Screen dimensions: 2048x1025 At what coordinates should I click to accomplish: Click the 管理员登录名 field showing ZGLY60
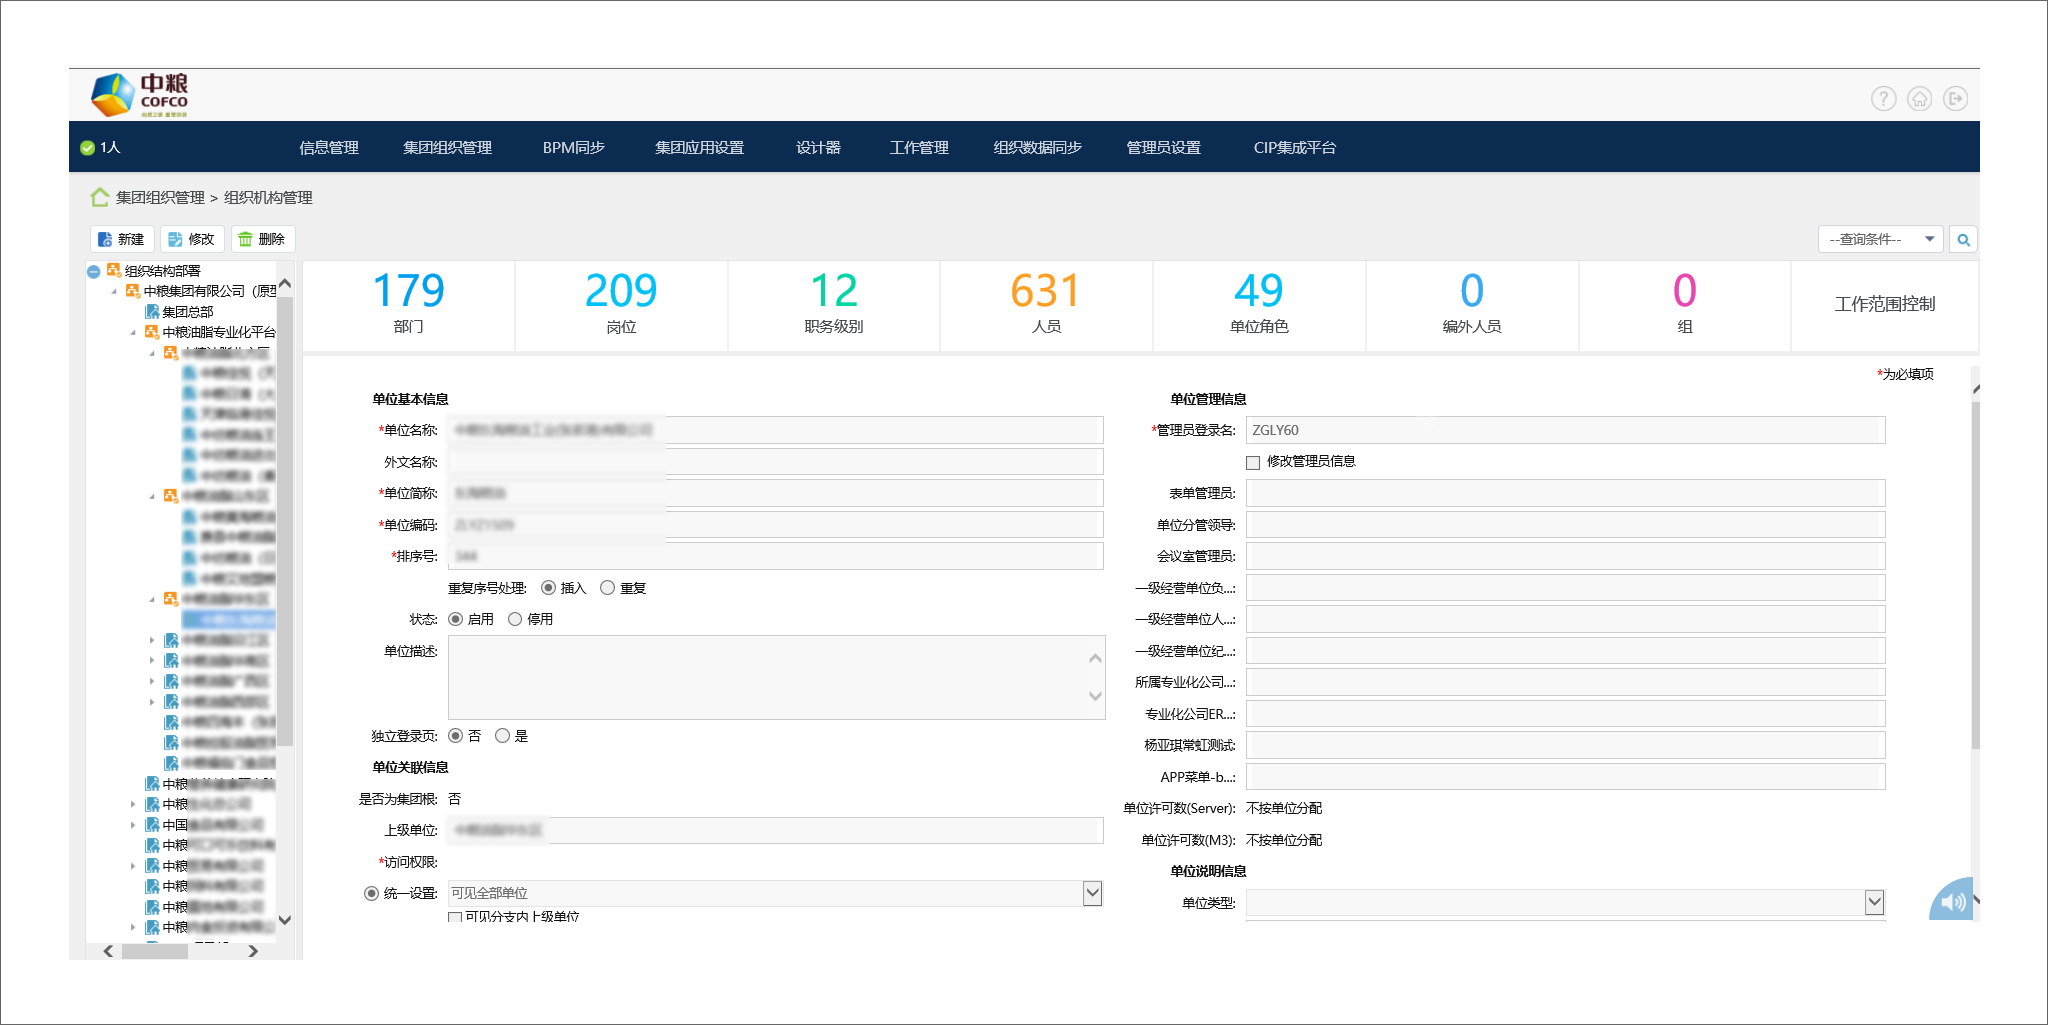[1565, 430]
